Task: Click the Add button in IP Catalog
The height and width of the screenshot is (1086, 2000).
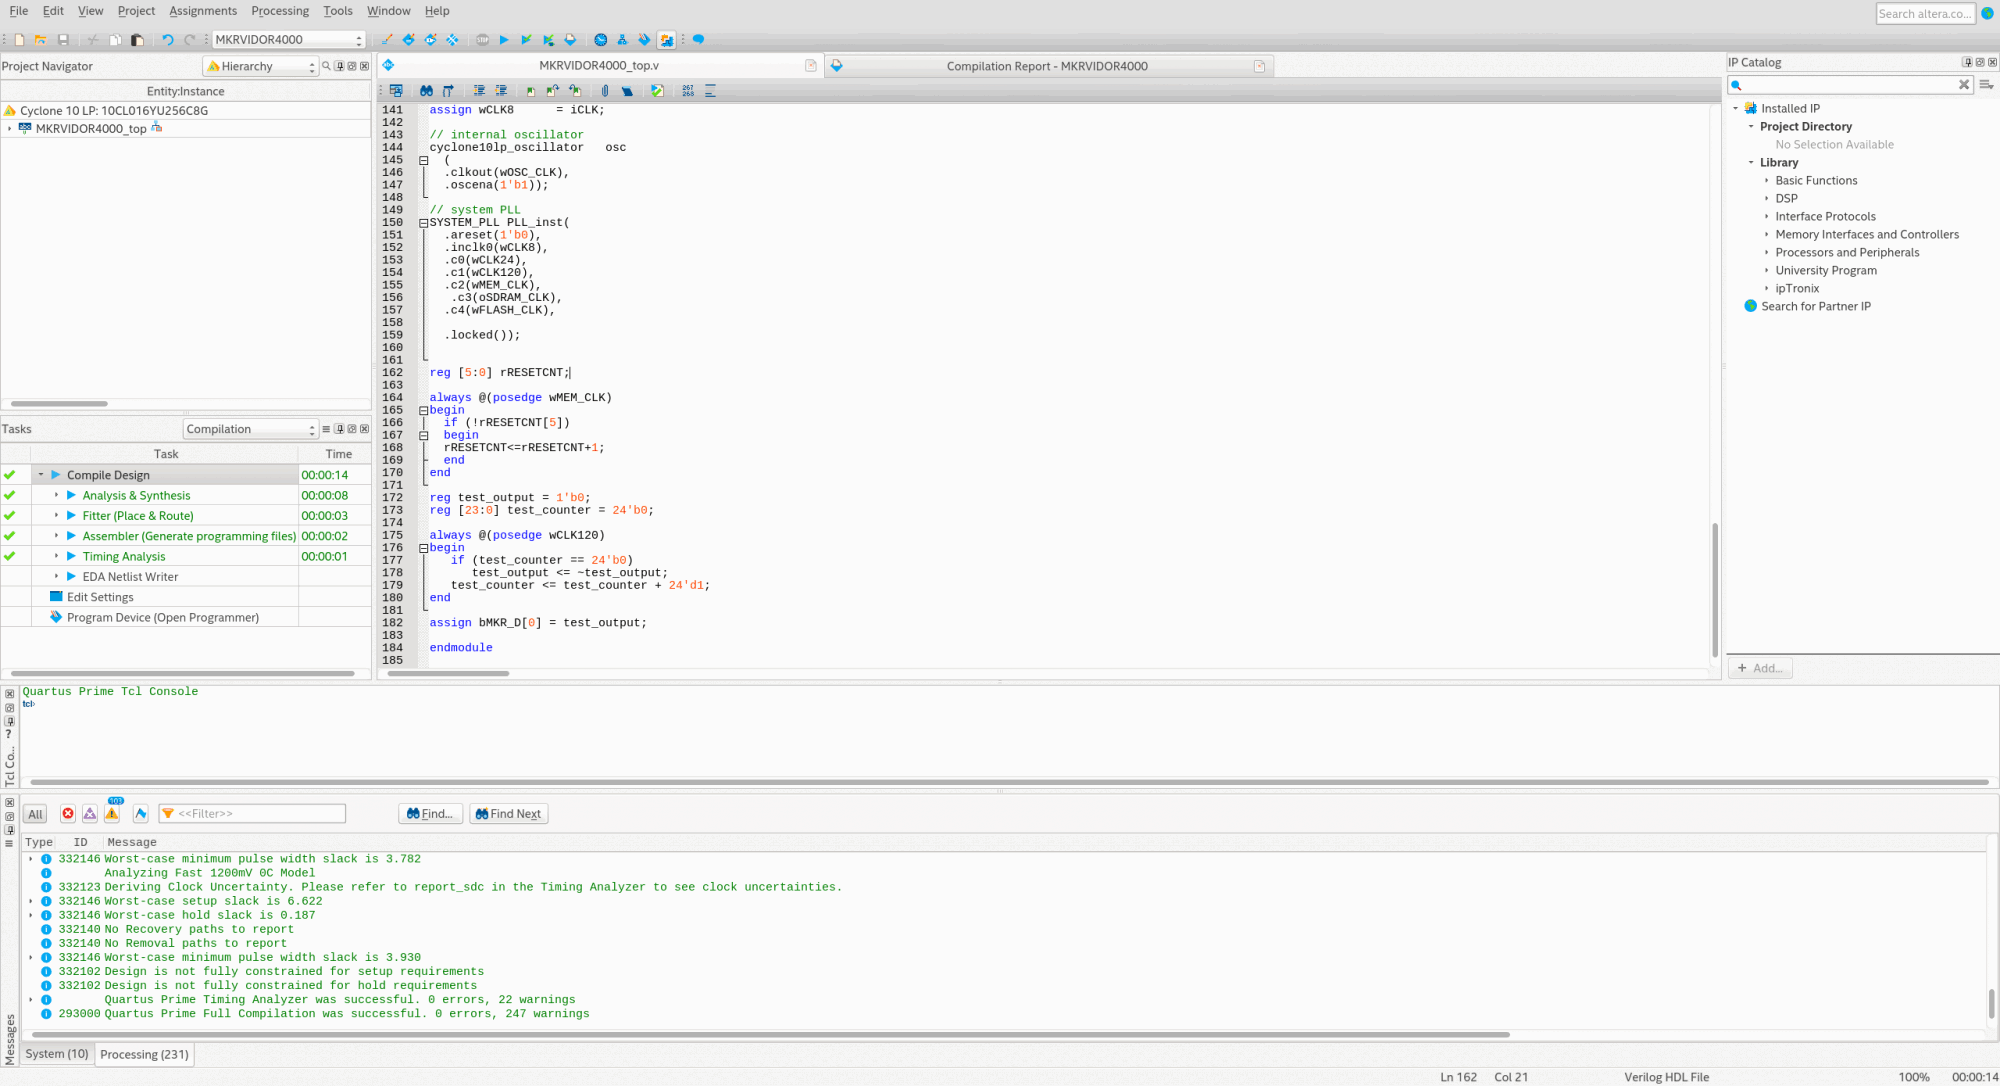Action: pyautogui.click(x=1760, y=668)
